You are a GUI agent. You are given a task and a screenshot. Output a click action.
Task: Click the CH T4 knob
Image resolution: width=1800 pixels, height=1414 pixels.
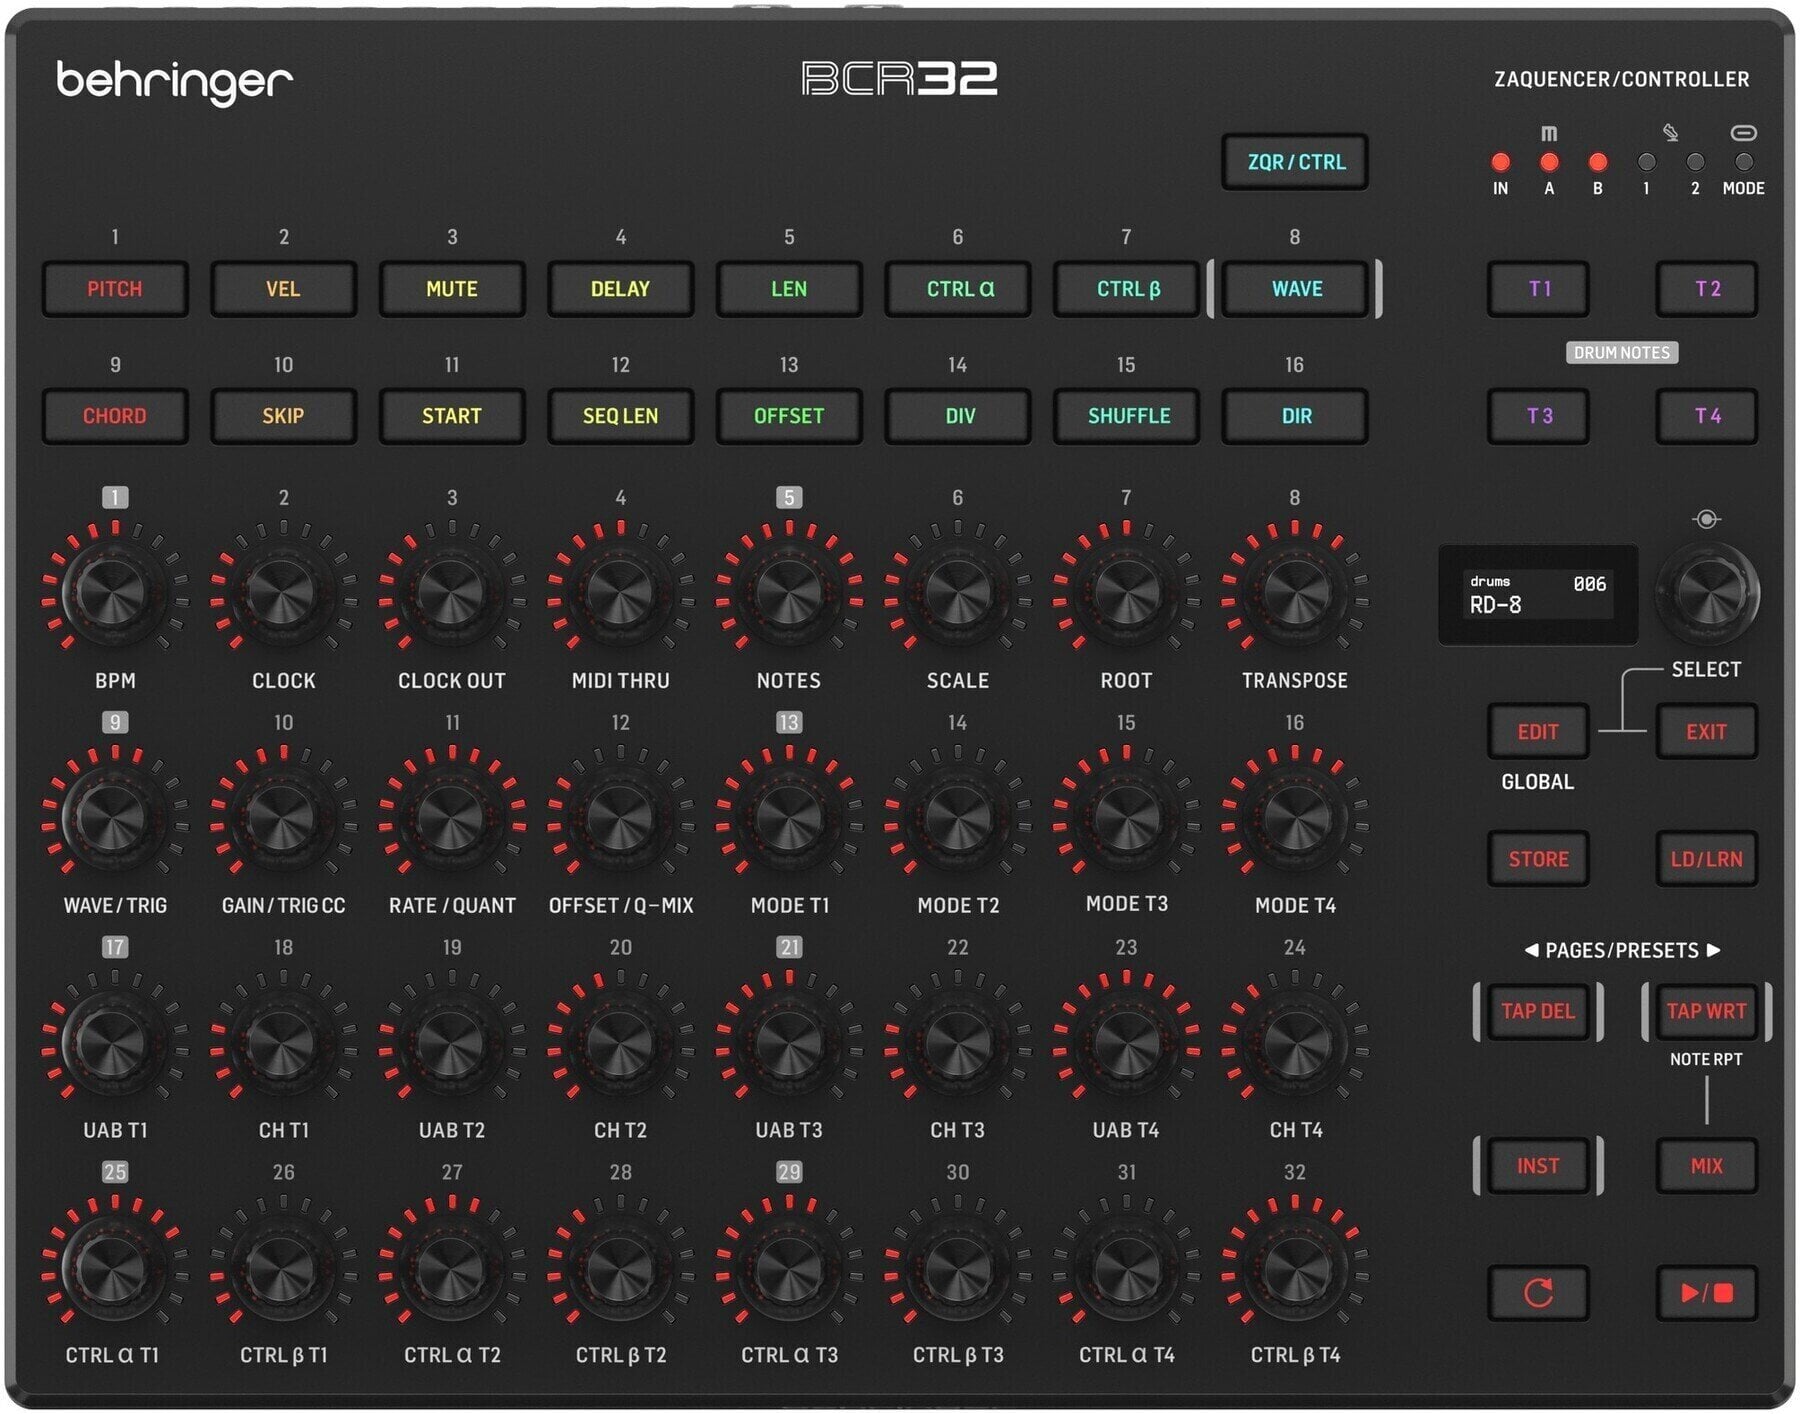click(1294, 1044)
